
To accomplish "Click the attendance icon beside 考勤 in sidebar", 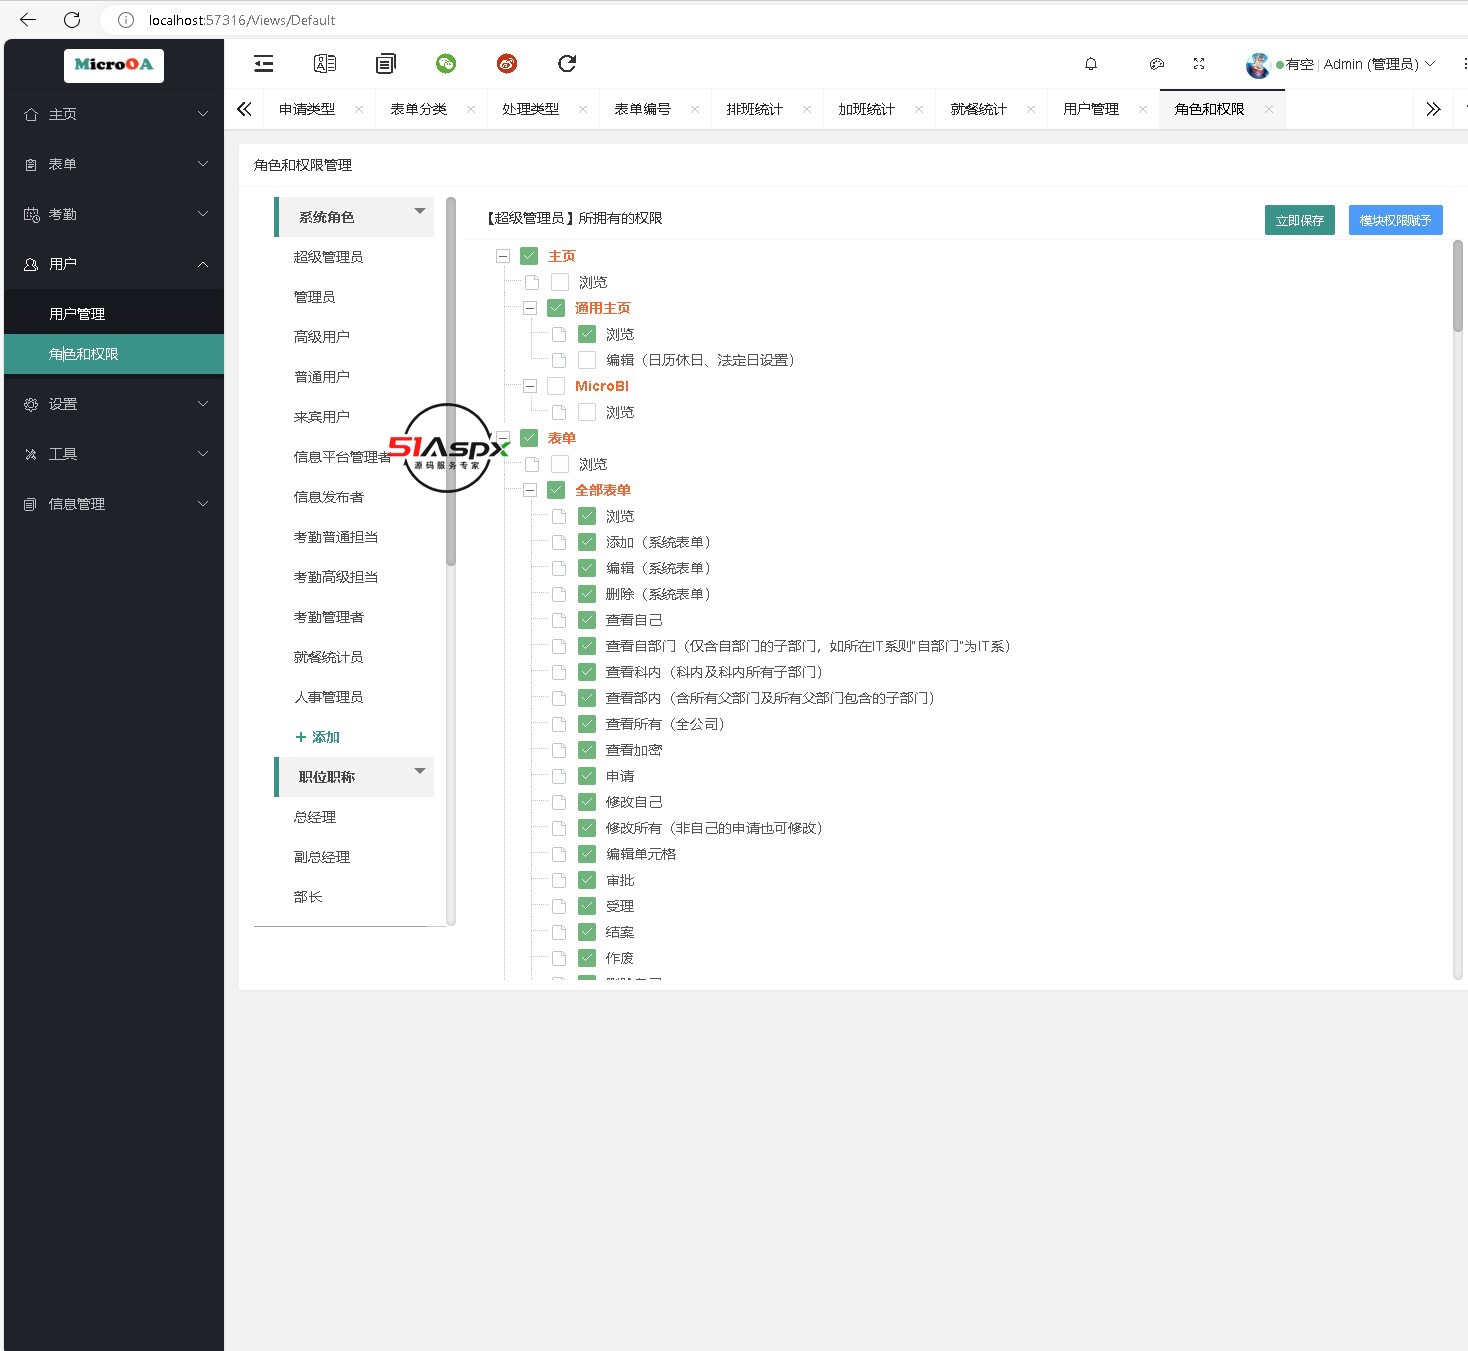I will [31, 214].
